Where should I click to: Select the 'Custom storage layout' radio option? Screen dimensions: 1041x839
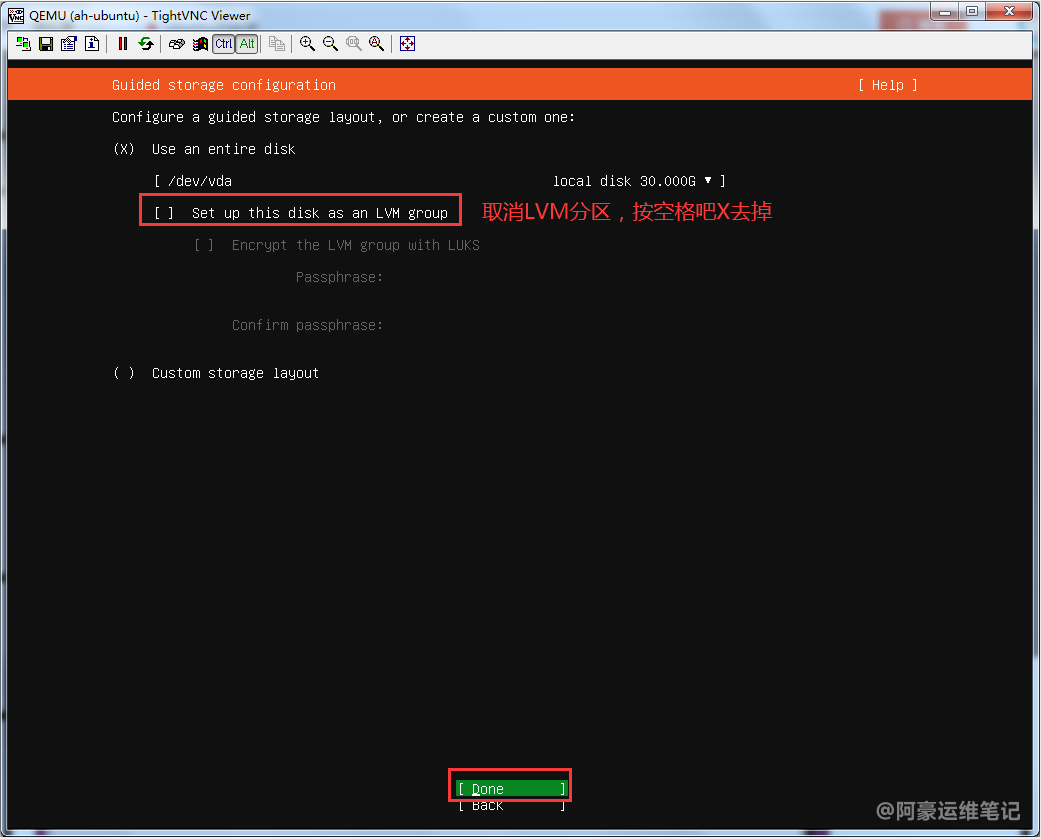coord(124,373)
